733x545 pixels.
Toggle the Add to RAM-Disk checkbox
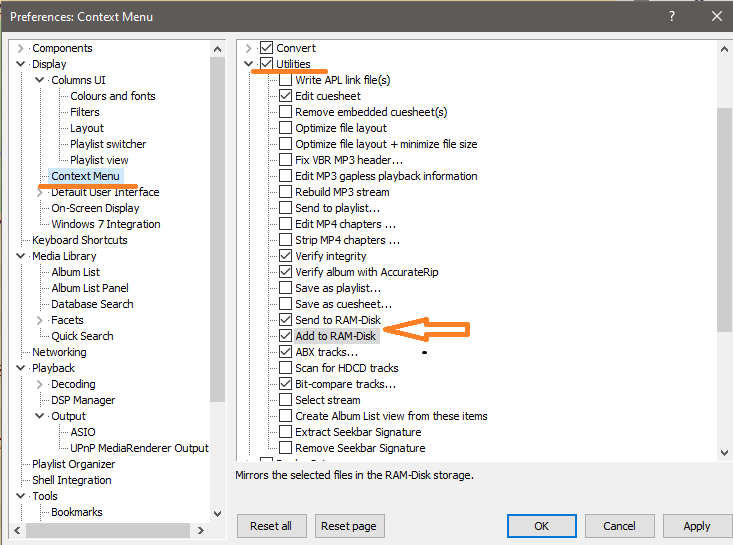click(x=286, y=336)
